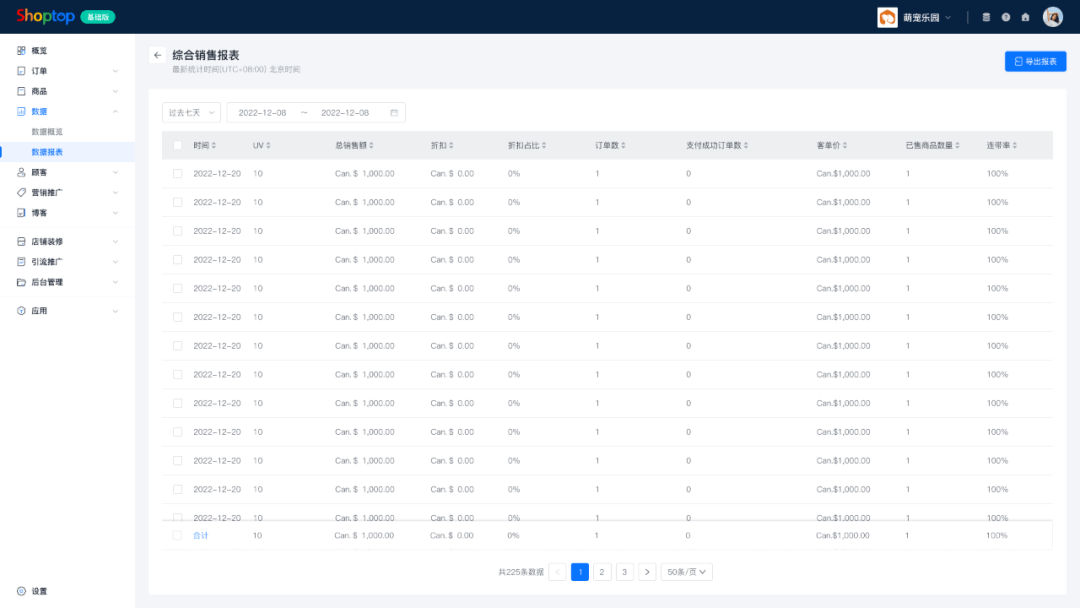This screenshot has width=1080, height=608.
Task: Sort by 已售商品数量 column
Action: coord(957,145)
